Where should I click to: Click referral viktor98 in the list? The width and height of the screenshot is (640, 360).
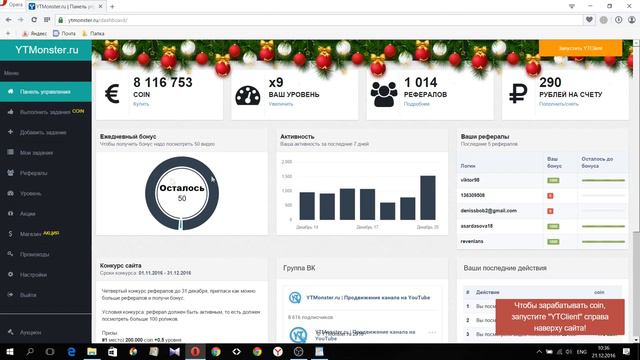click(470, 180)
